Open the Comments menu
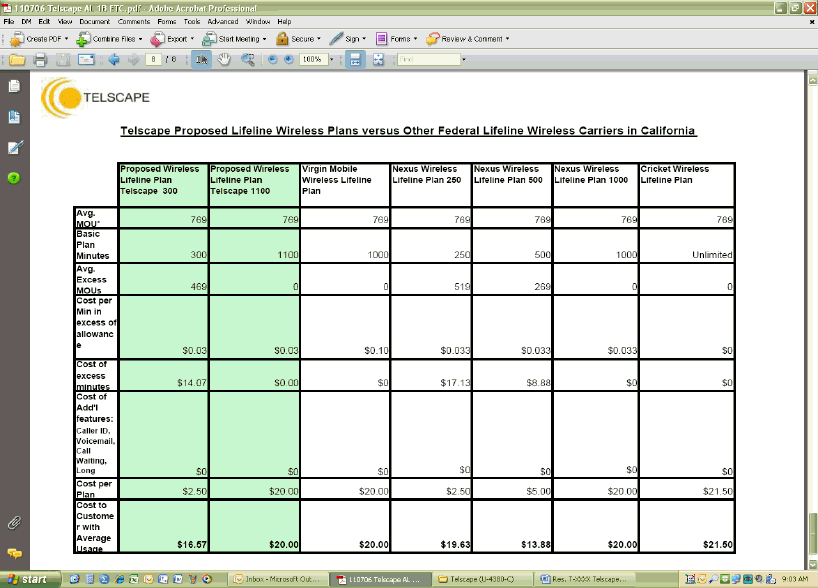The width and height of the screenshot is (818, 588). pos(134,22)
